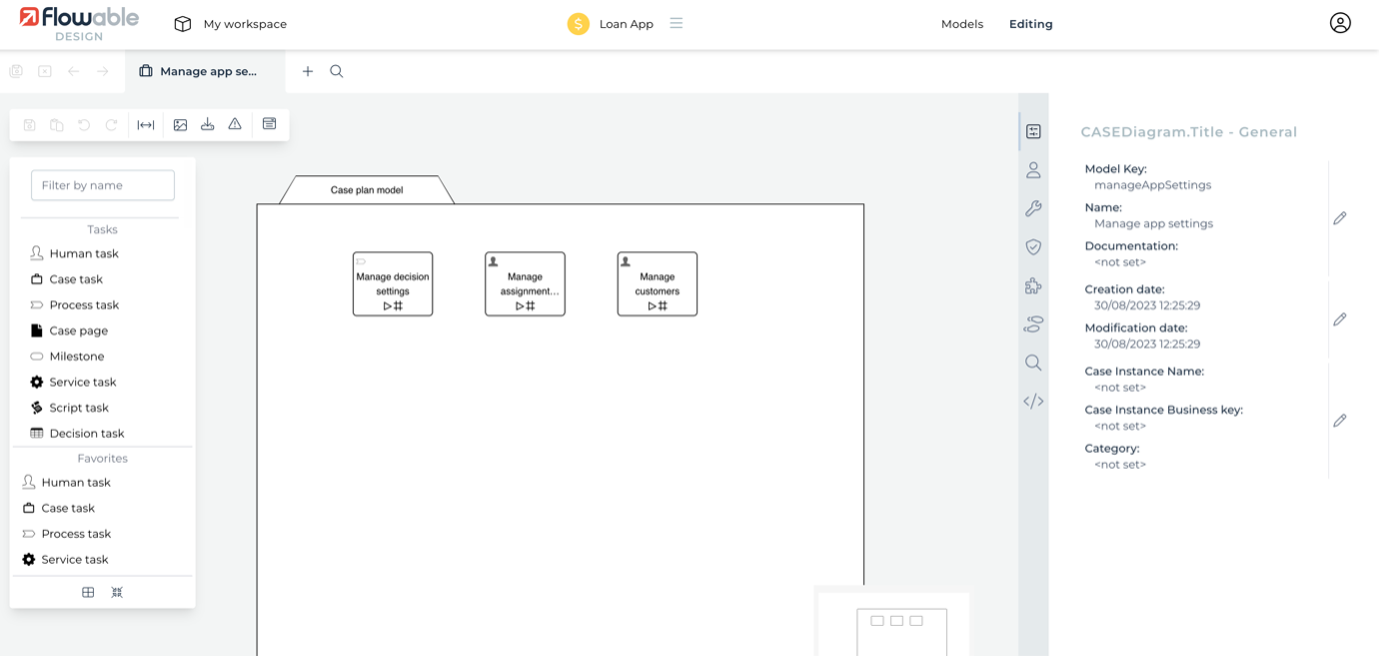Add a new tab with plus button
Screen dimensions: 1384x660
click(x=308, y=71)
